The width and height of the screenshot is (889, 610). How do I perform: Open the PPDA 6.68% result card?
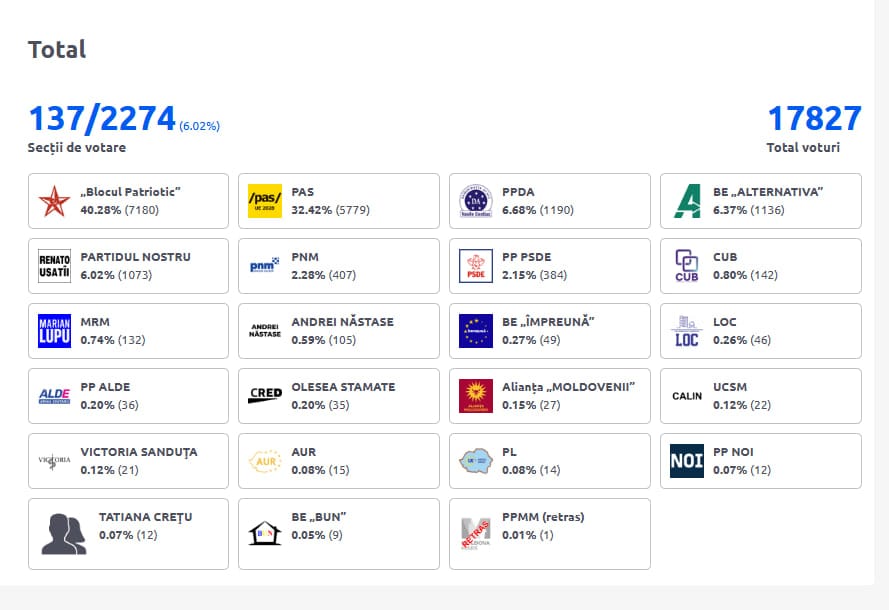point(549,201)
